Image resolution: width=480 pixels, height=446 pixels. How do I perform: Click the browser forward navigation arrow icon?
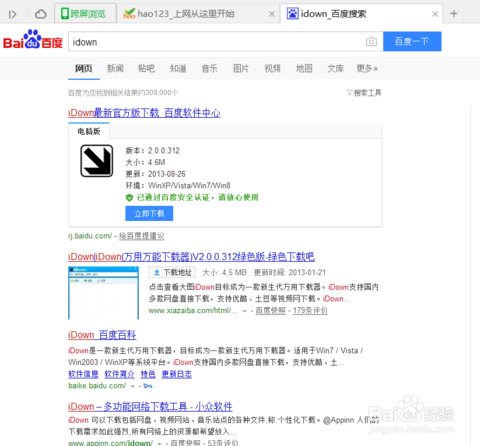tap(13, 14)
